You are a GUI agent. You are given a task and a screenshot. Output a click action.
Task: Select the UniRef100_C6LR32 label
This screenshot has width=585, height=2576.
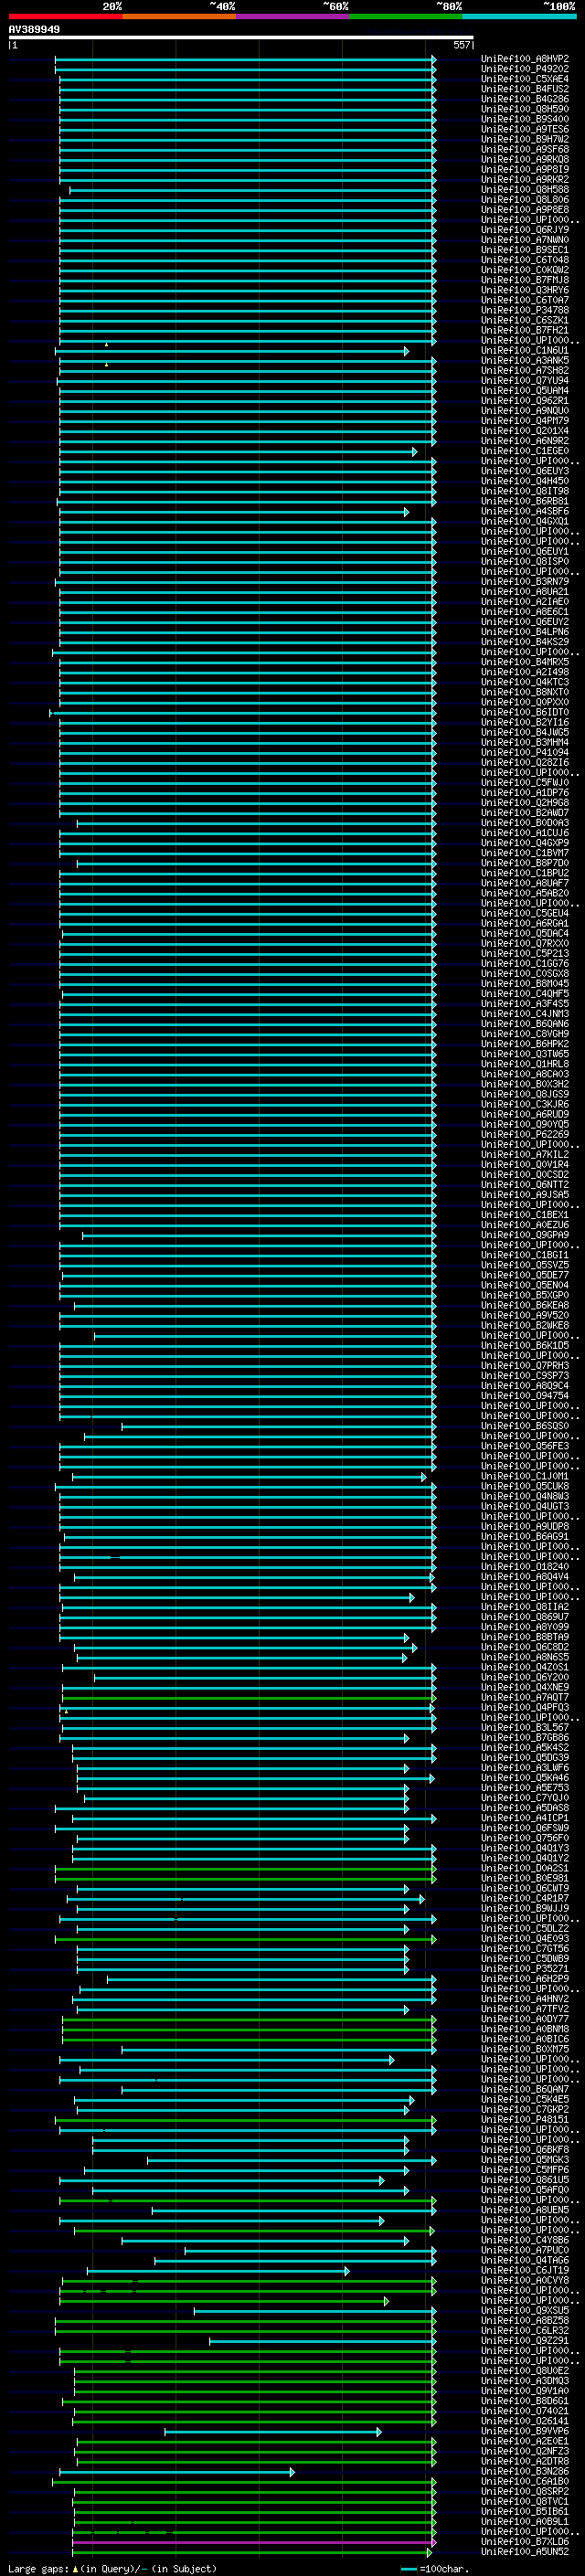525,2330
